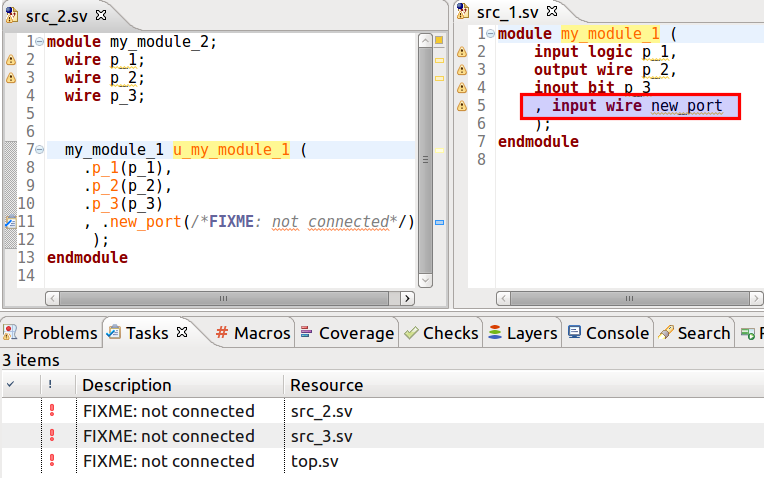Click src_1.sv horizontal scrollbar left arrow
This screenshot has width=764, height=478.
coord(503,298)
